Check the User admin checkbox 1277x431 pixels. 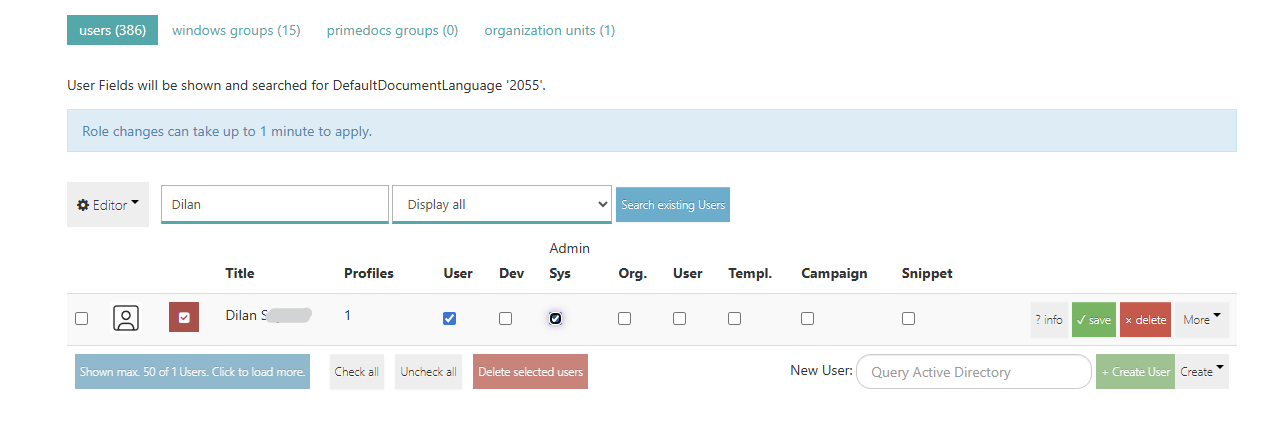(679, 318)
